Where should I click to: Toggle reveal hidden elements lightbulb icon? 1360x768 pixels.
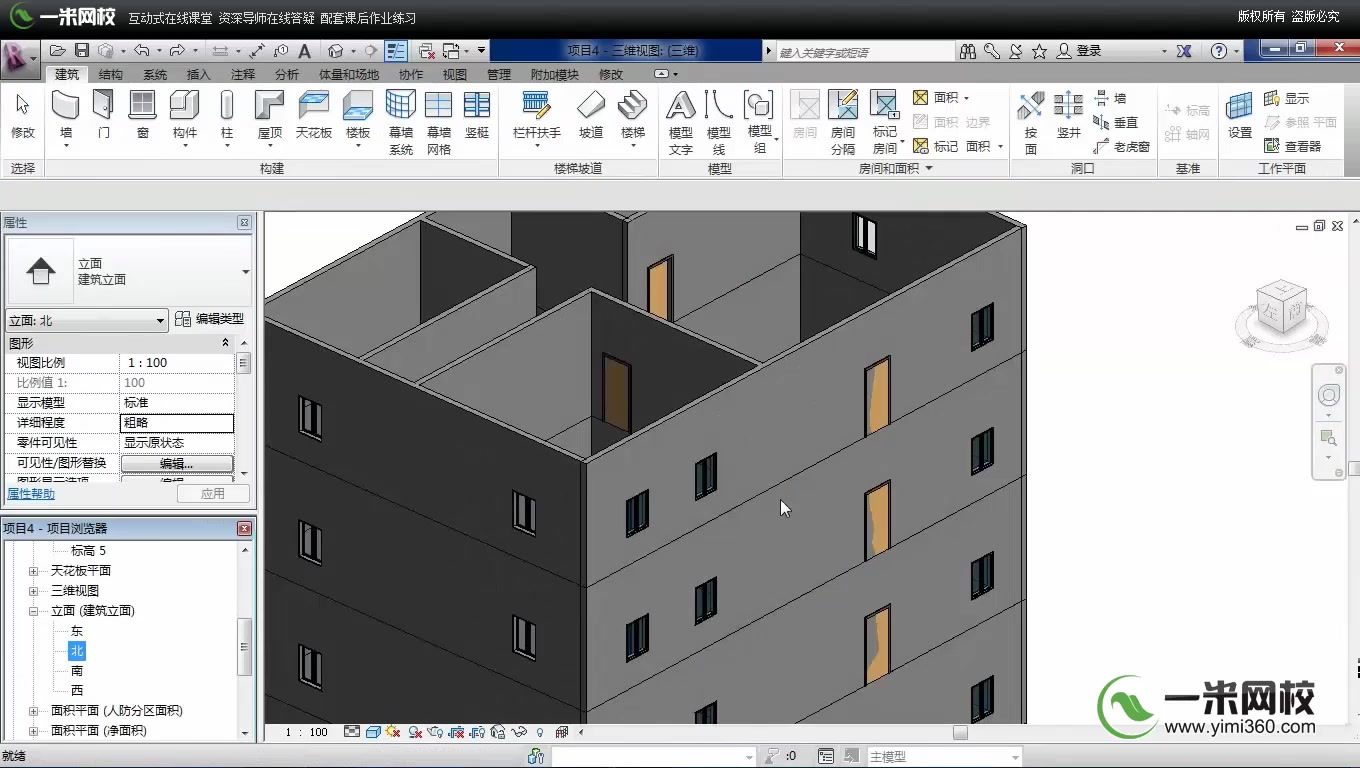[x=540, y=732]
